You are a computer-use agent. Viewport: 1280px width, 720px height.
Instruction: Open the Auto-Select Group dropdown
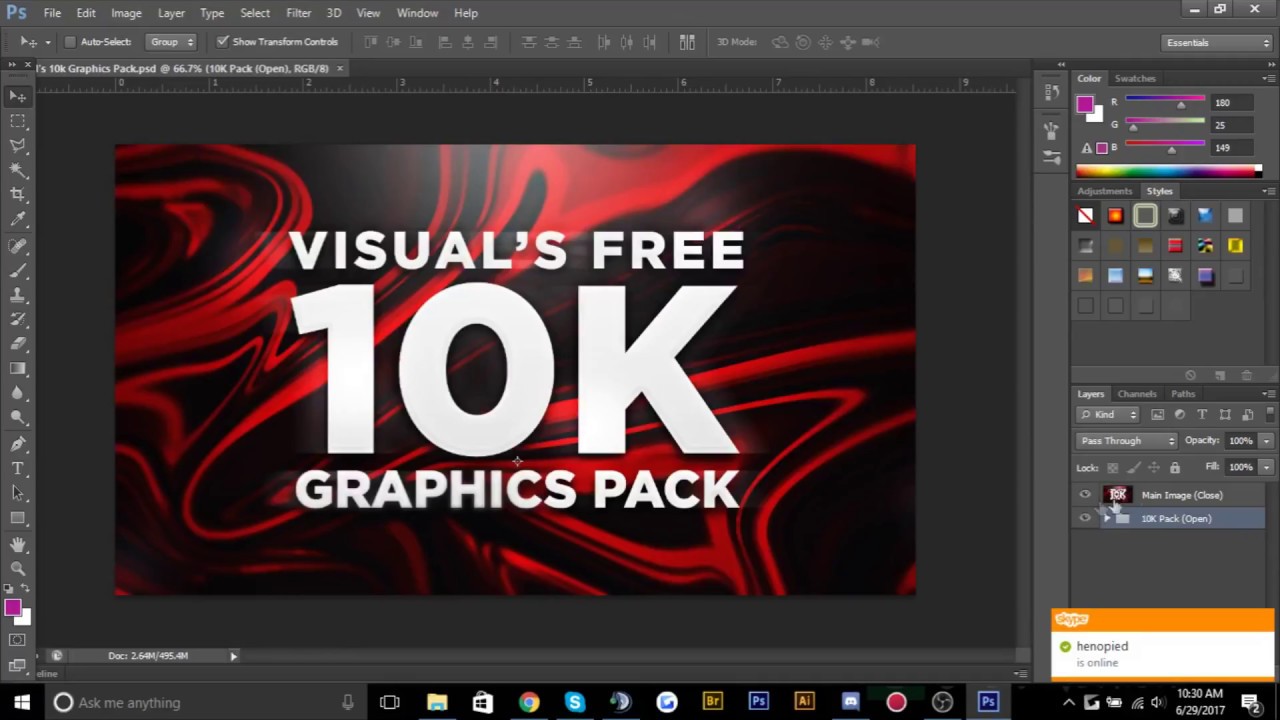pos(171,42)
